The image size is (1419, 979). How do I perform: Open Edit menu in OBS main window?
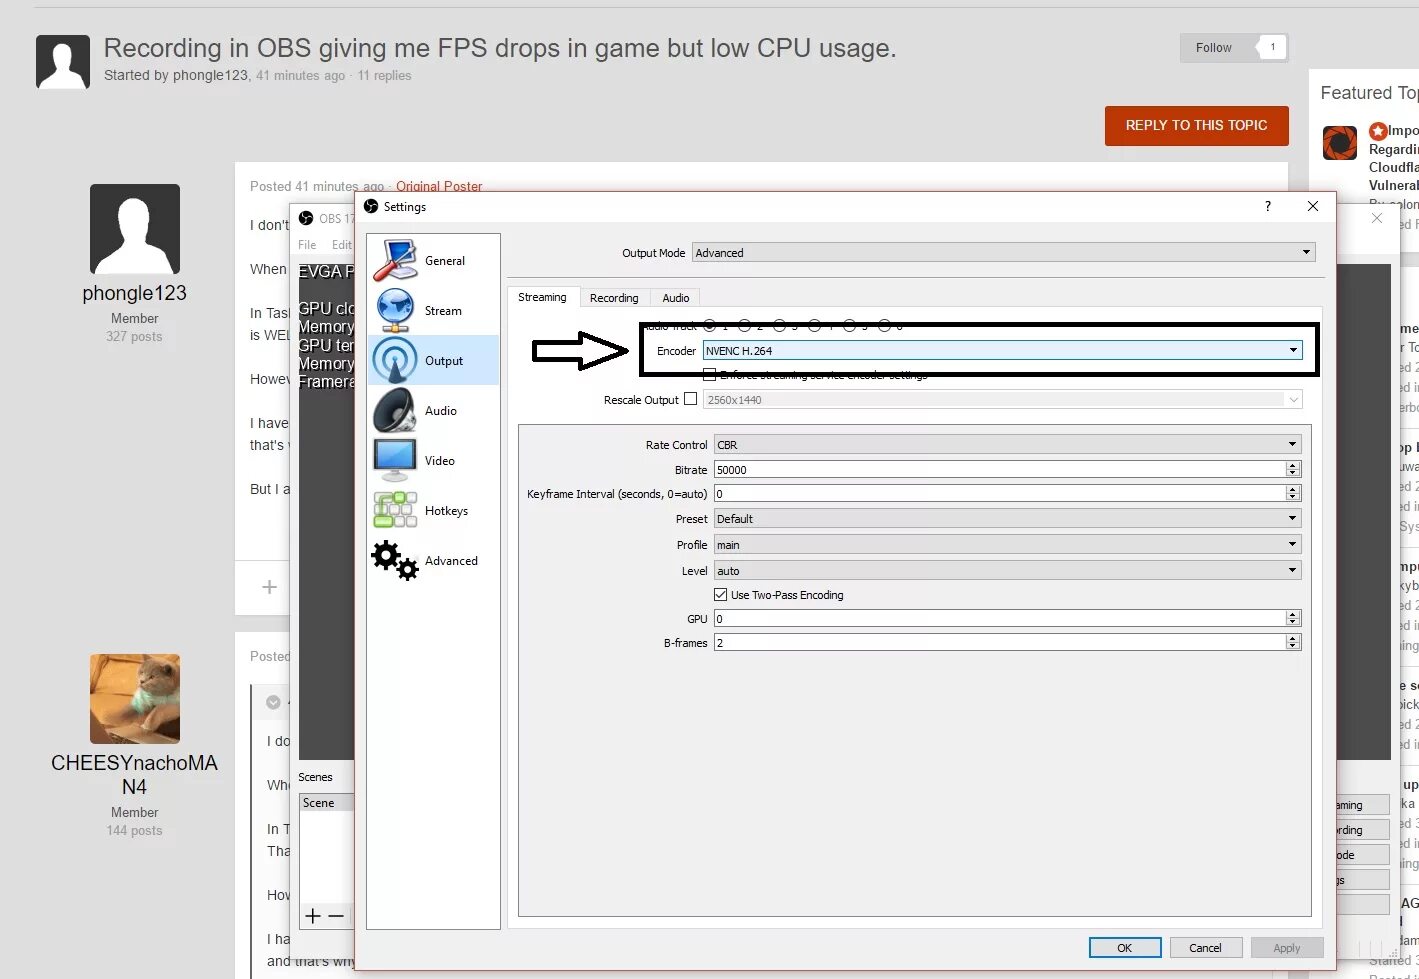click(x=342, y=245)
